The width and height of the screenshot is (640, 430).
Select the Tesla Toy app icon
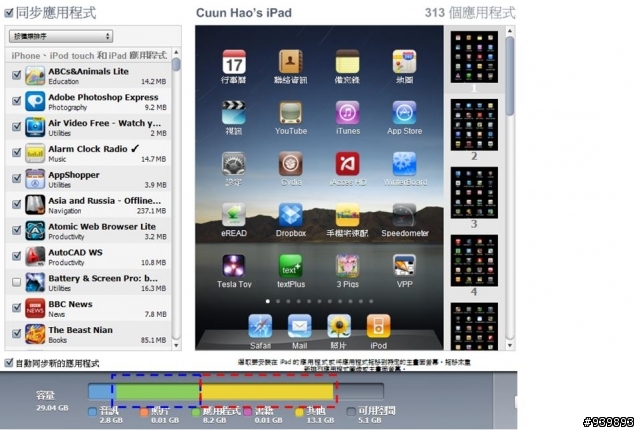coord(234,266)
